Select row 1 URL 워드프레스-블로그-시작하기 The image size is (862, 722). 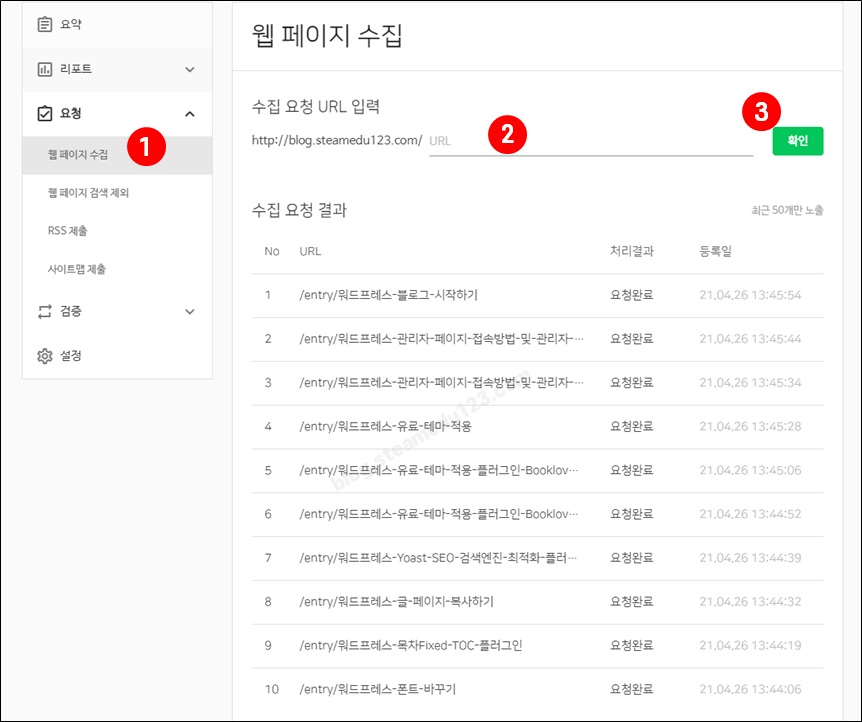[x=388, y=295]
